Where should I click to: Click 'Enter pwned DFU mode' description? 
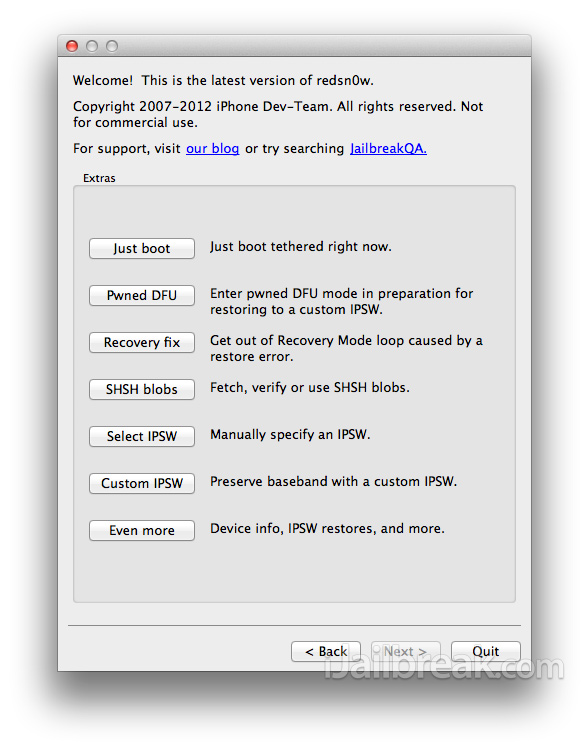point(342,301)
